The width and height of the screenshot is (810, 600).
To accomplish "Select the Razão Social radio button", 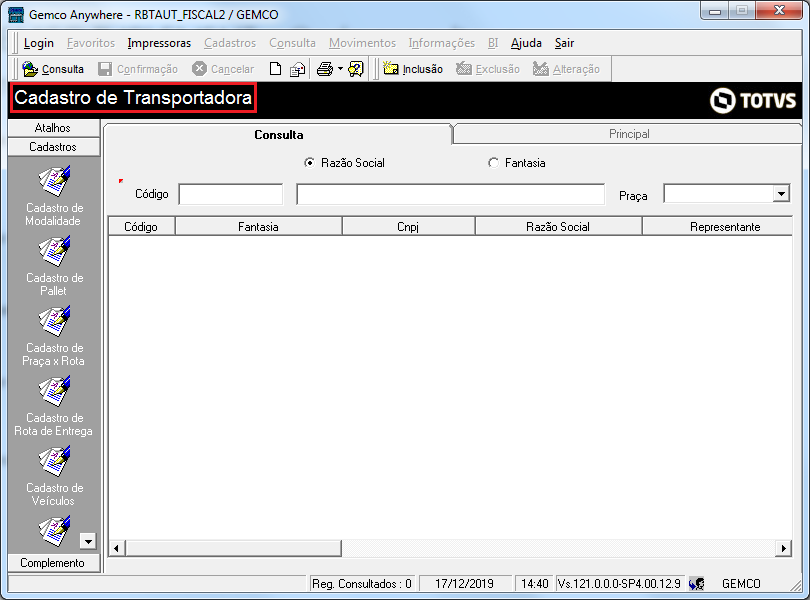I will [309, 163].
